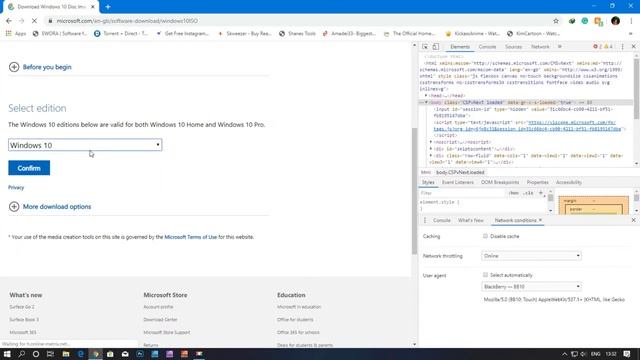The width and height of the screenshot is (640, 360).
Task: Click the browser Back arrow
Action: (x=9, y=21)
